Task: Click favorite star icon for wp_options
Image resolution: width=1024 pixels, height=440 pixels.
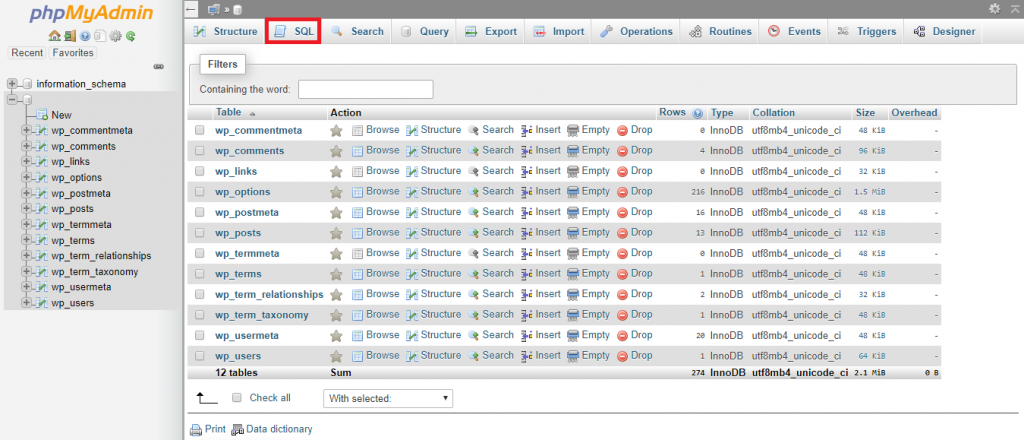Action: point(337,192)
